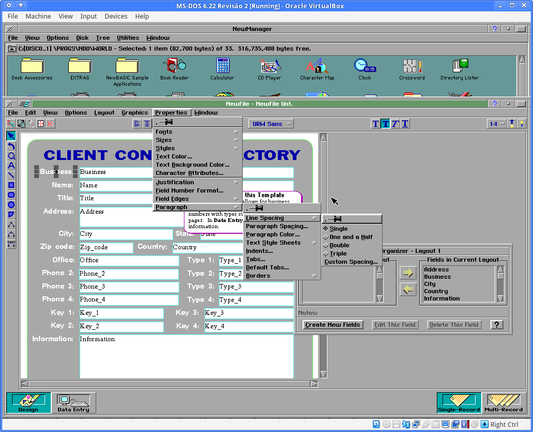Screen dimensions: 533x432
Task: Select the polyline drawing tool
Action: click(11, 224)
